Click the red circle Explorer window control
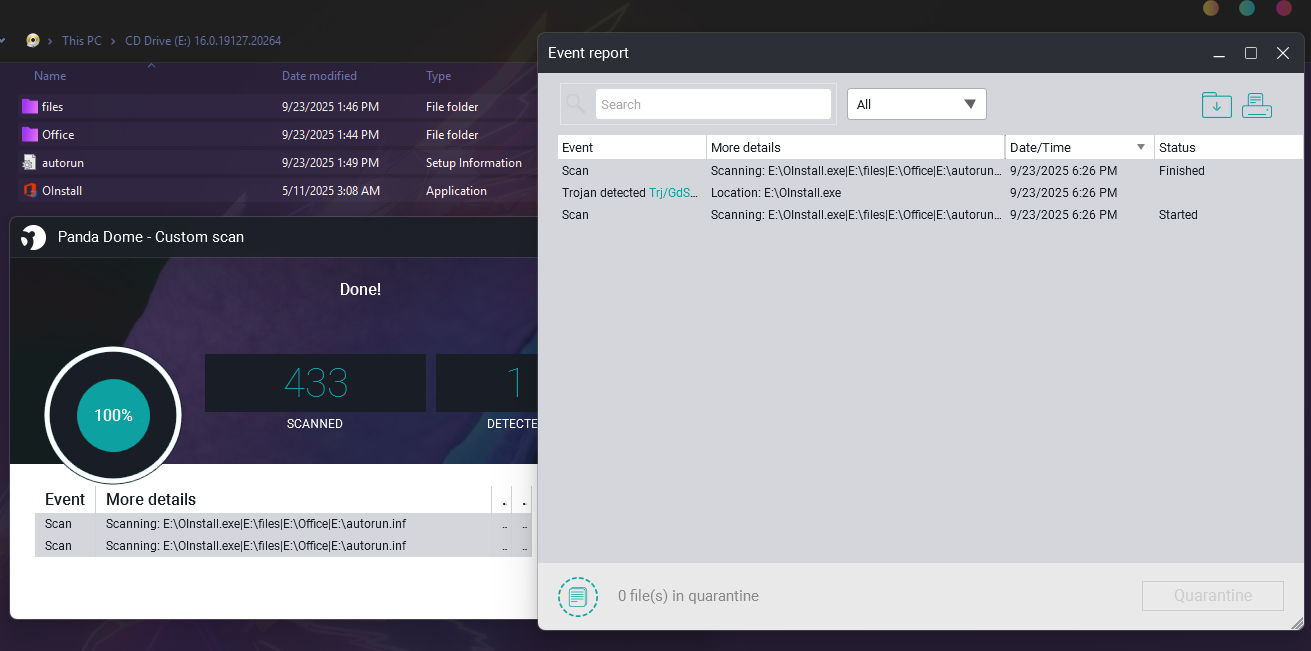The width and height of the screenshot is (1311, 651). [1284, 8]
